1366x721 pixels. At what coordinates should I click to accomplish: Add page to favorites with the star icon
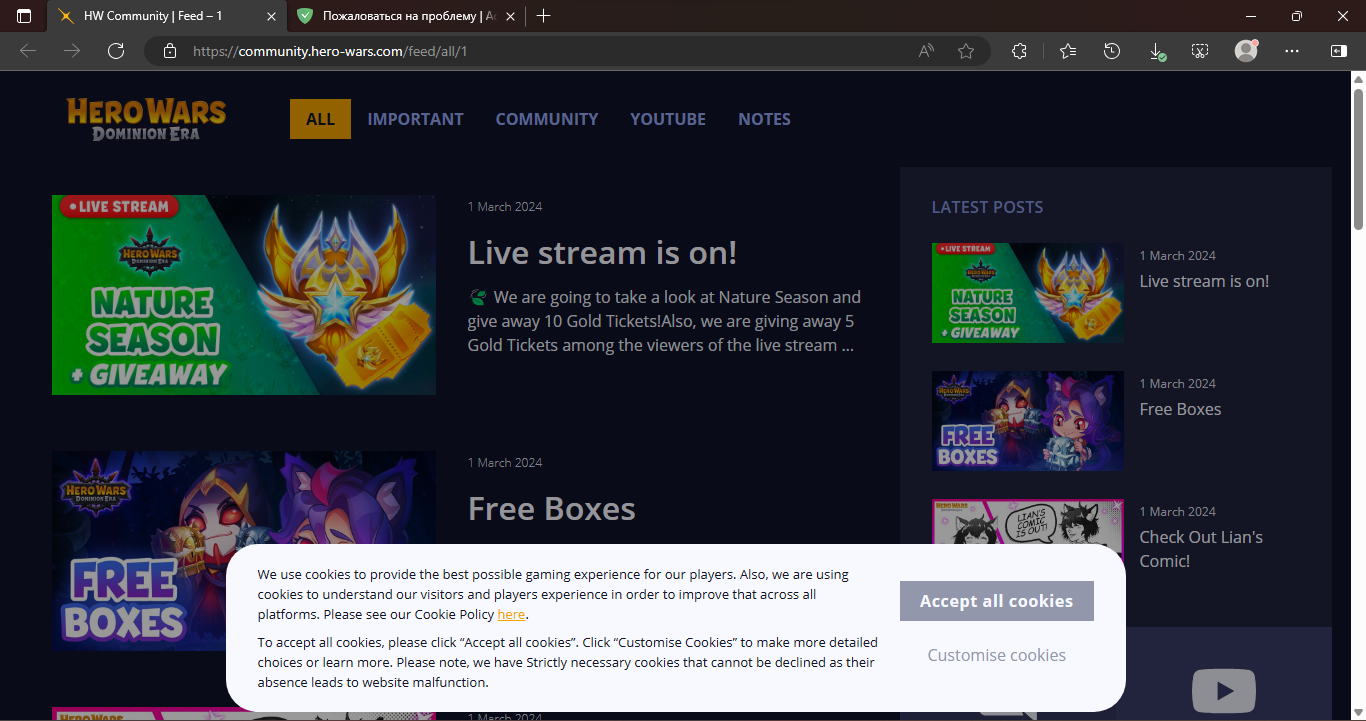coord(965,51)
